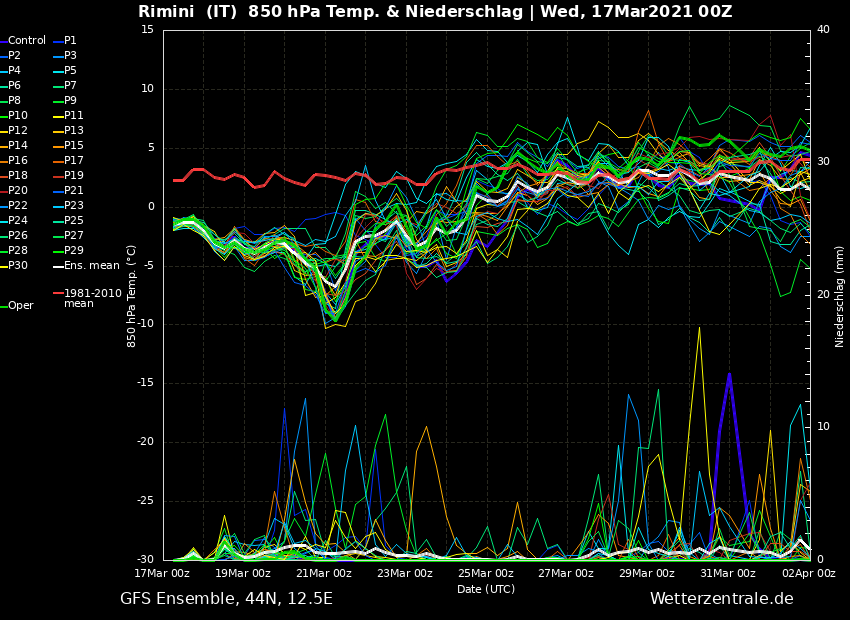This screenshot has height=620, width=850.
Task: Click the Oper legend entry
Action: [x=17, y=306]
